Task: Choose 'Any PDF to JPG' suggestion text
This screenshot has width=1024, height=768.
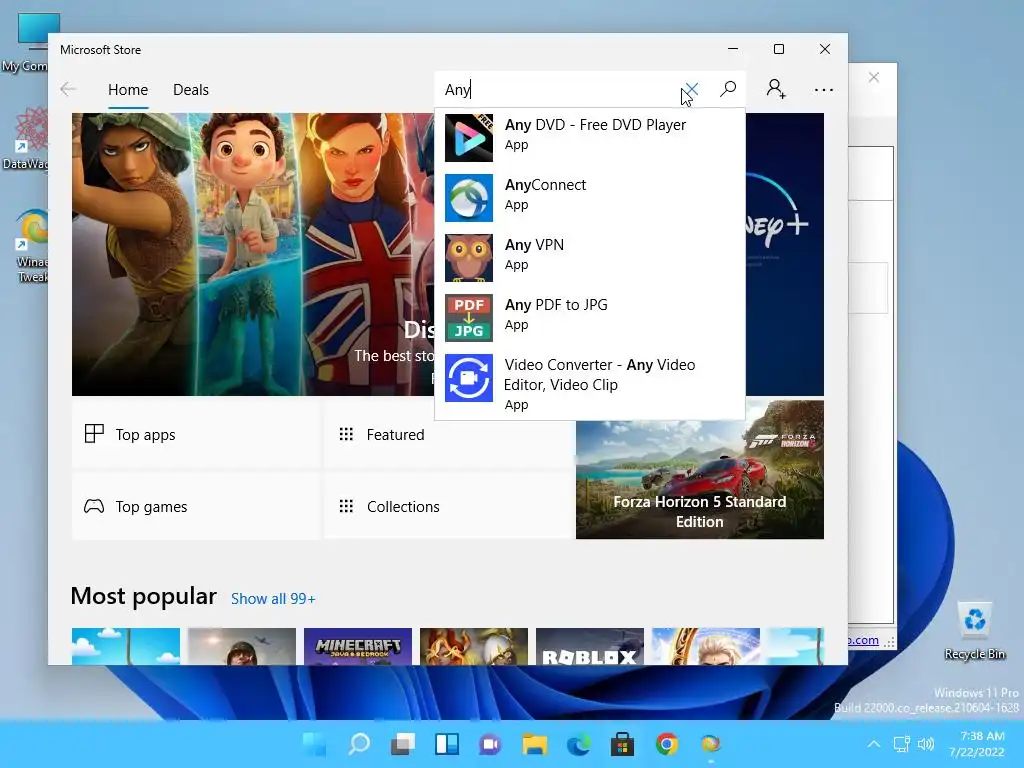Action: (556, 305)
